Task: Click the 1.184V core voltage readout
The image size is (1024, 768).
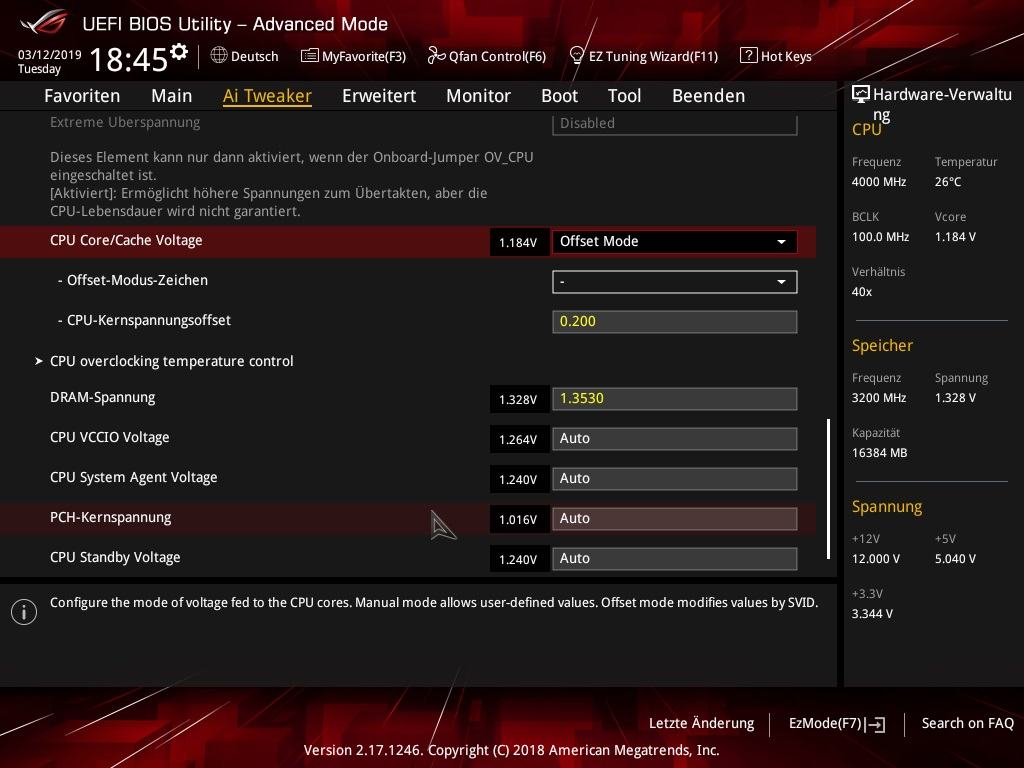Action: (518, 243)
